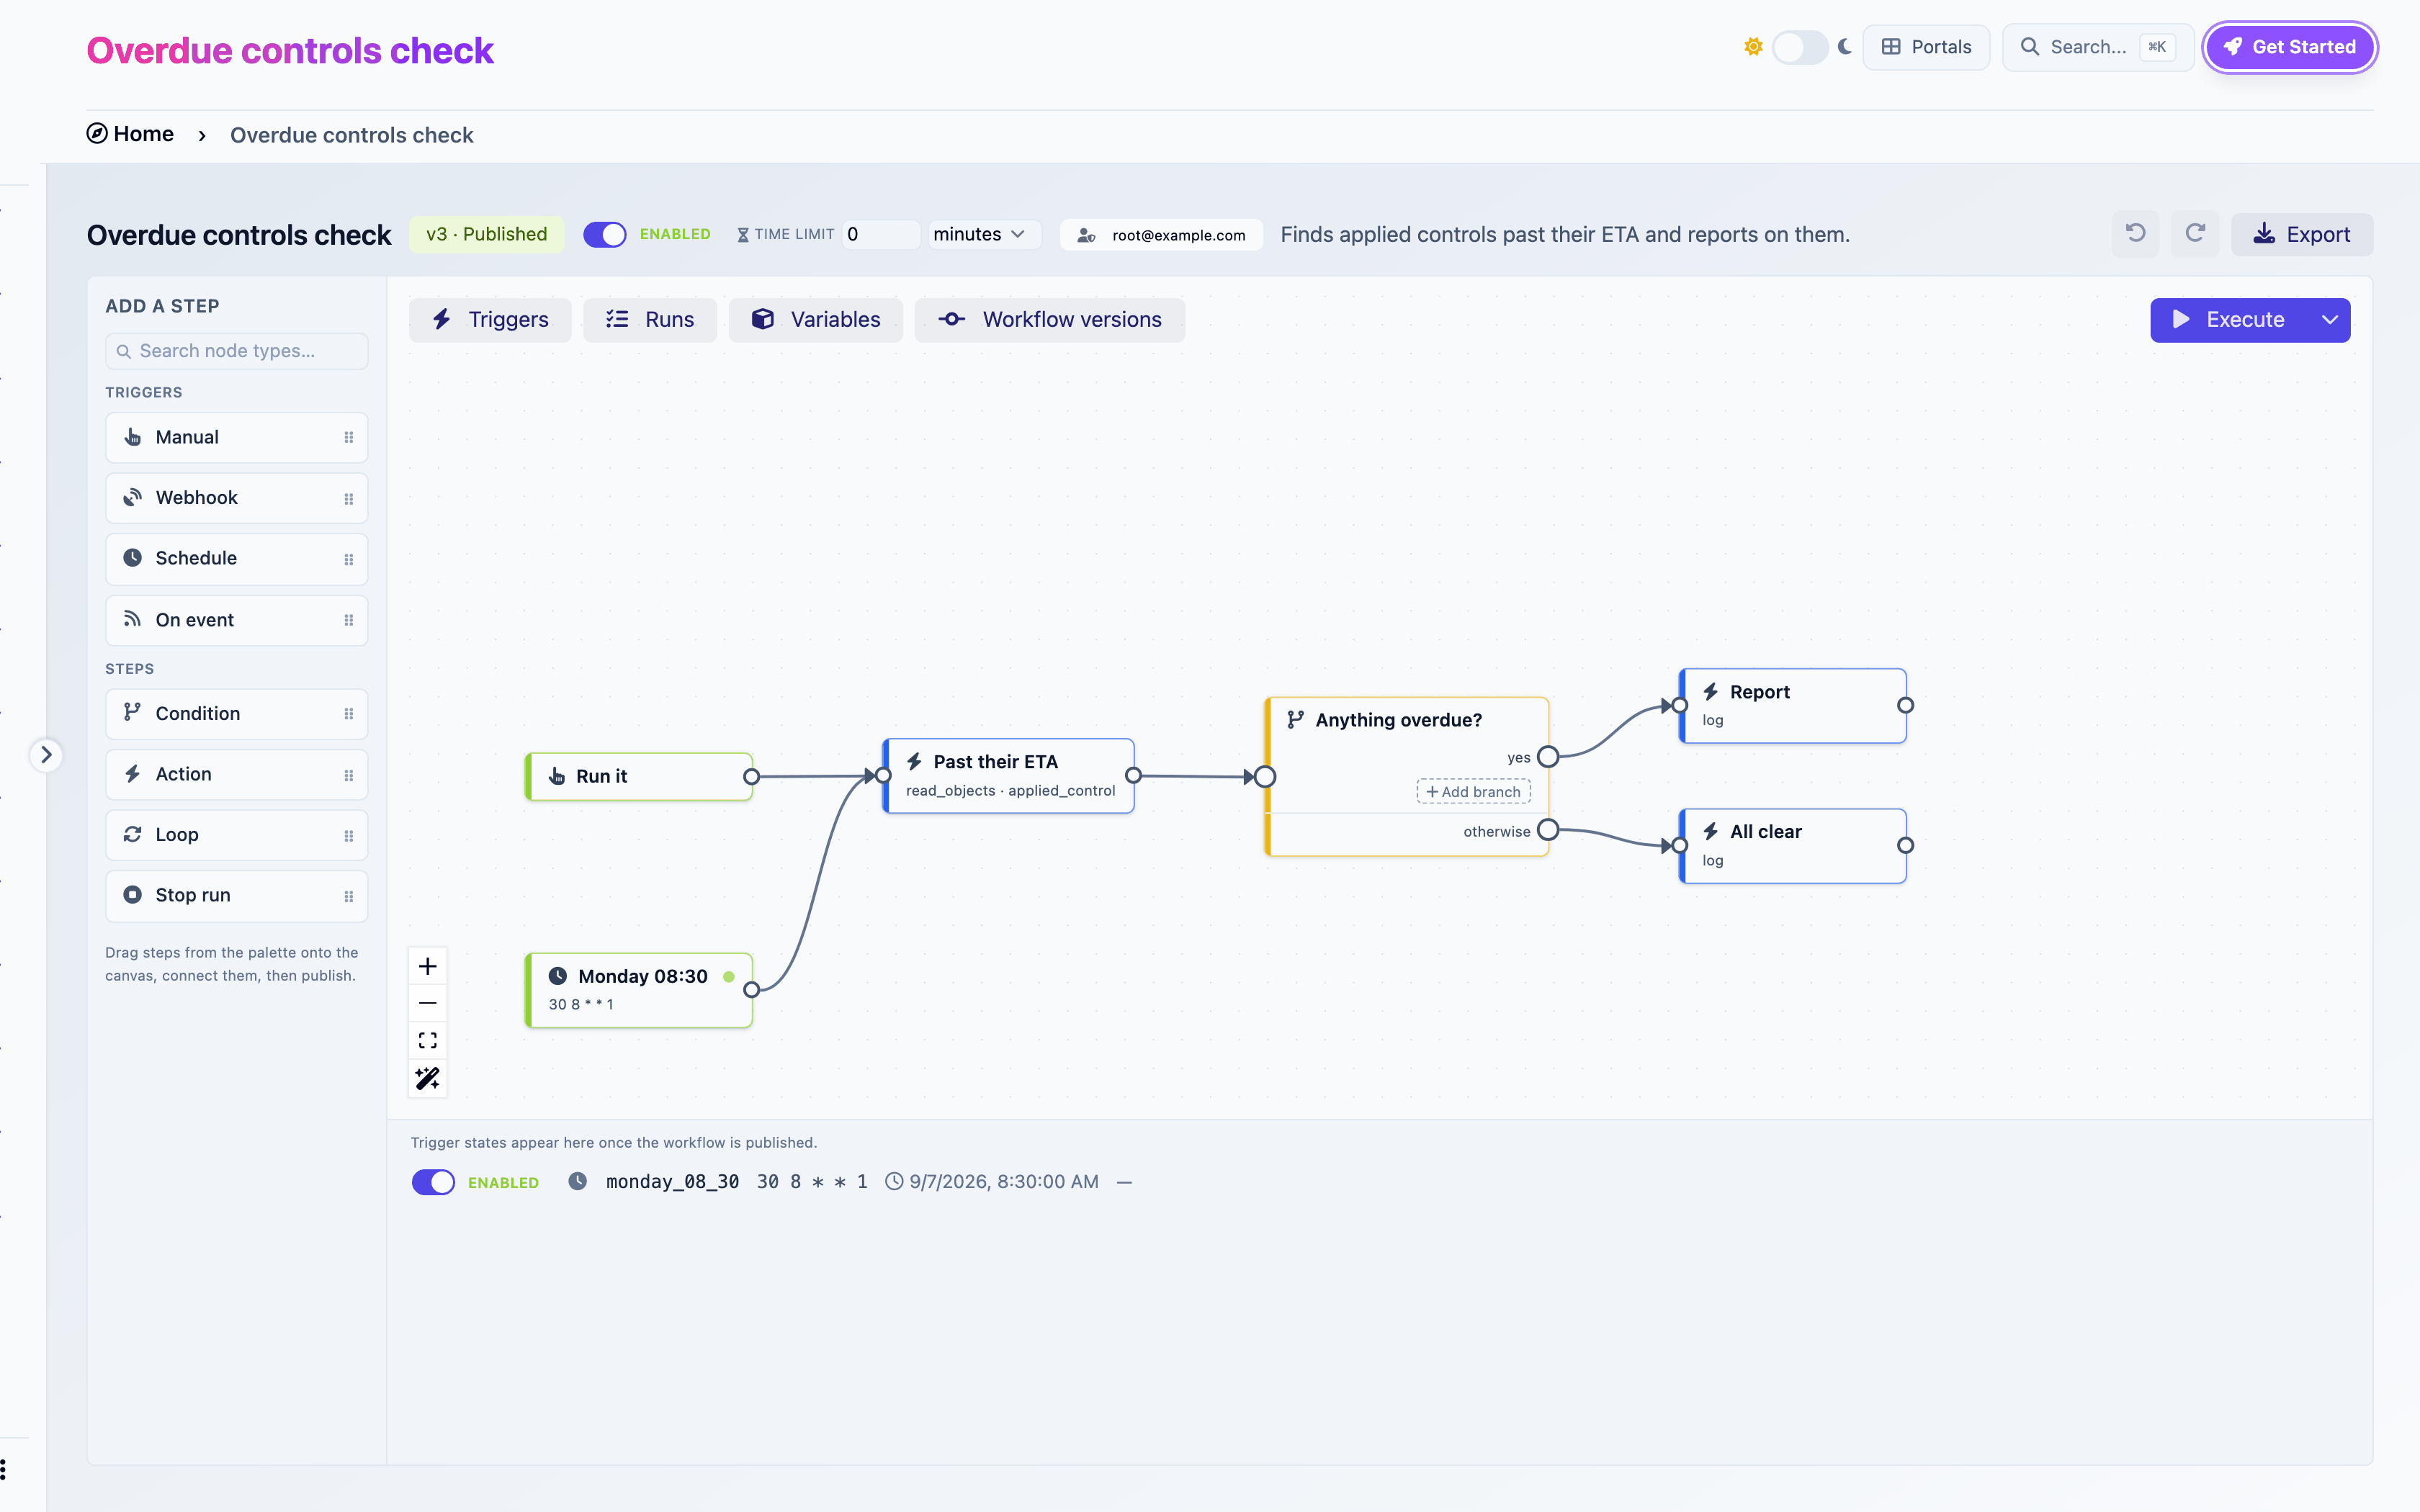
Task: Click the redo arrow icon
Action: pos(2195,234)
